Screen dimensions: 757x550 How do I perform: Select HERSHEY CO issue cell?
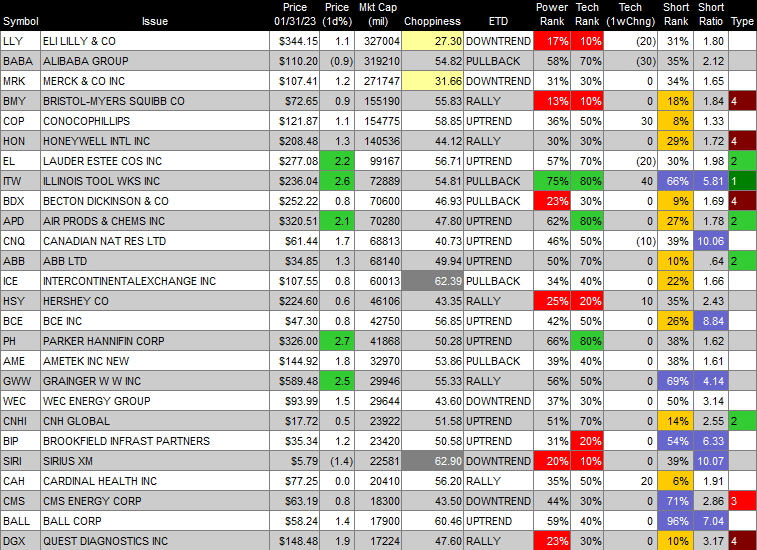point(155,301)
